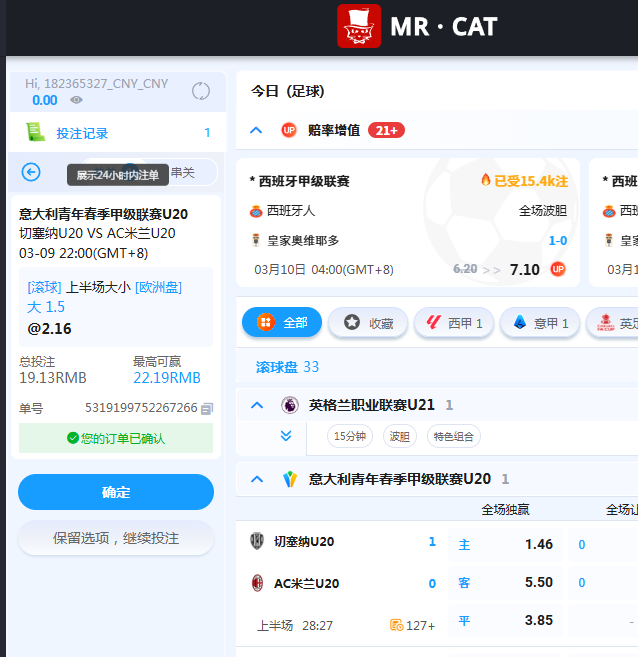The height and width of the screenshot is (657, 638).
Task: Copy the order number 5319199752267266
Action: pos(207,408)
